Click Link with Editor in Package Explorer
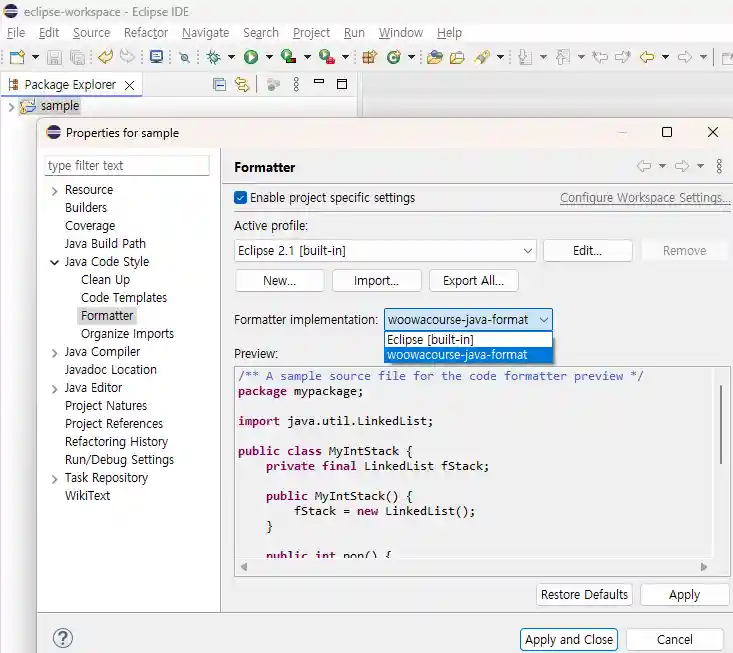 [x=242, y=85]
